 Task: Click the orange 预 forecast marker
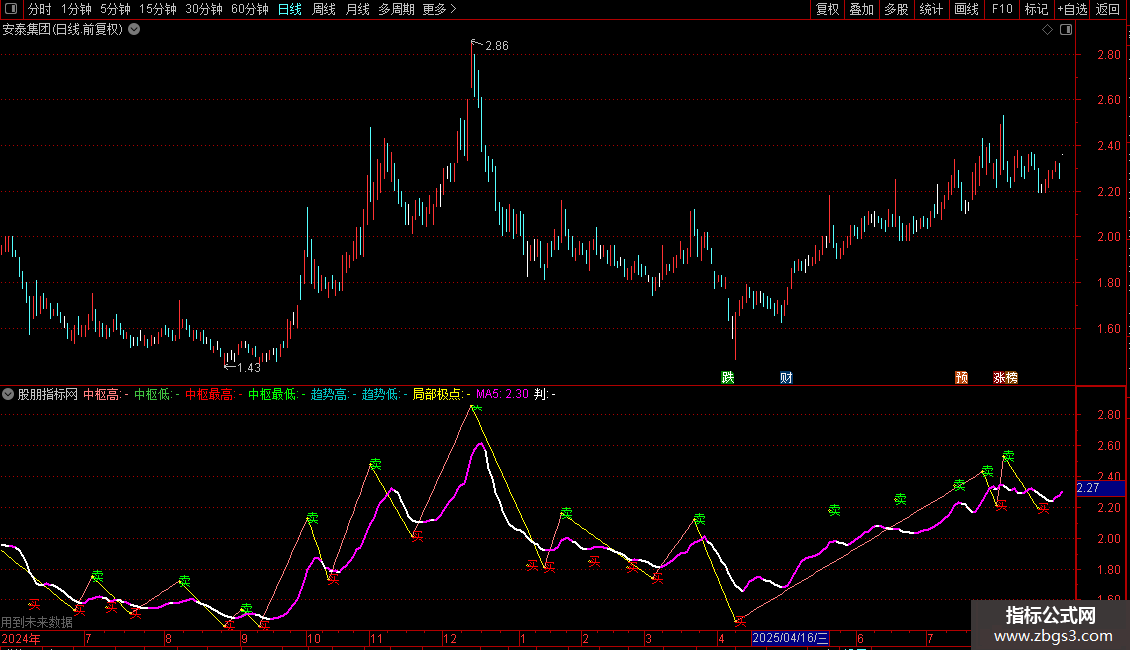[961, 378]
